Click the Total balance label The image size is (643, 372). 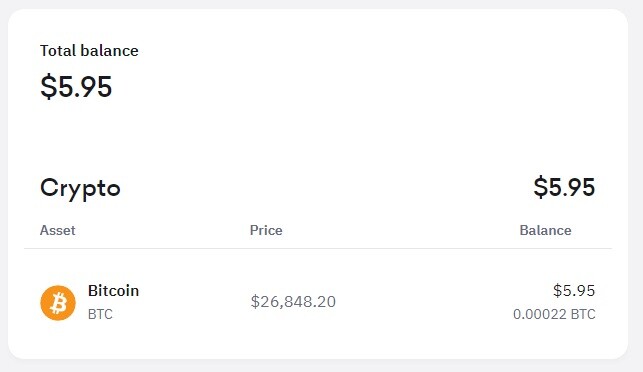[x=89, y=51]
